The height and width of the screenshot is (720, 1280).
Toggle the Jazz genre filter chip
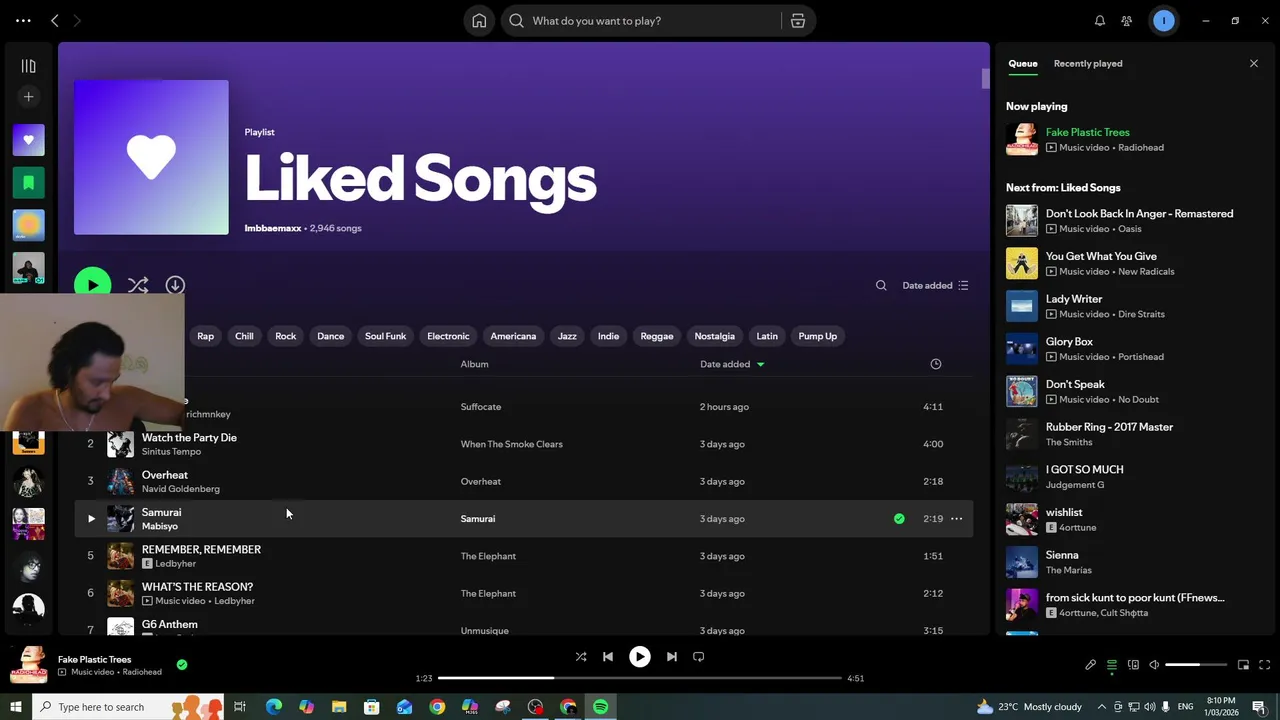pyautogui.click(x=567, y=336)
